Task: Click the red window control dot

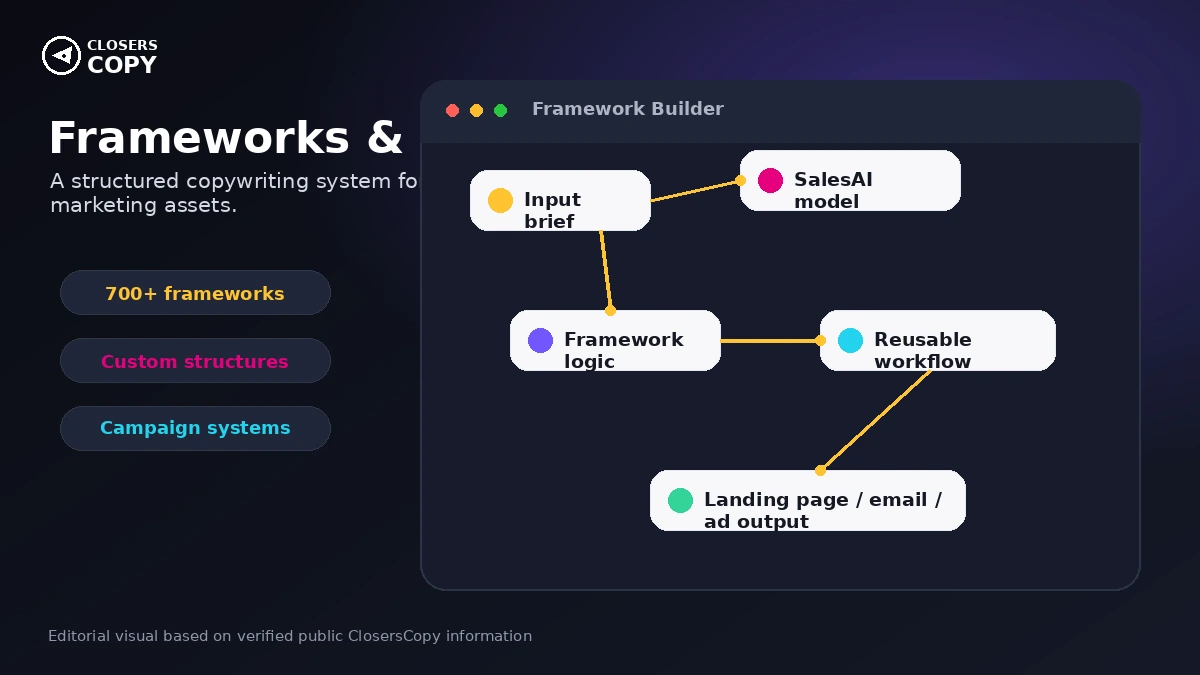Action: pos(452,110)
